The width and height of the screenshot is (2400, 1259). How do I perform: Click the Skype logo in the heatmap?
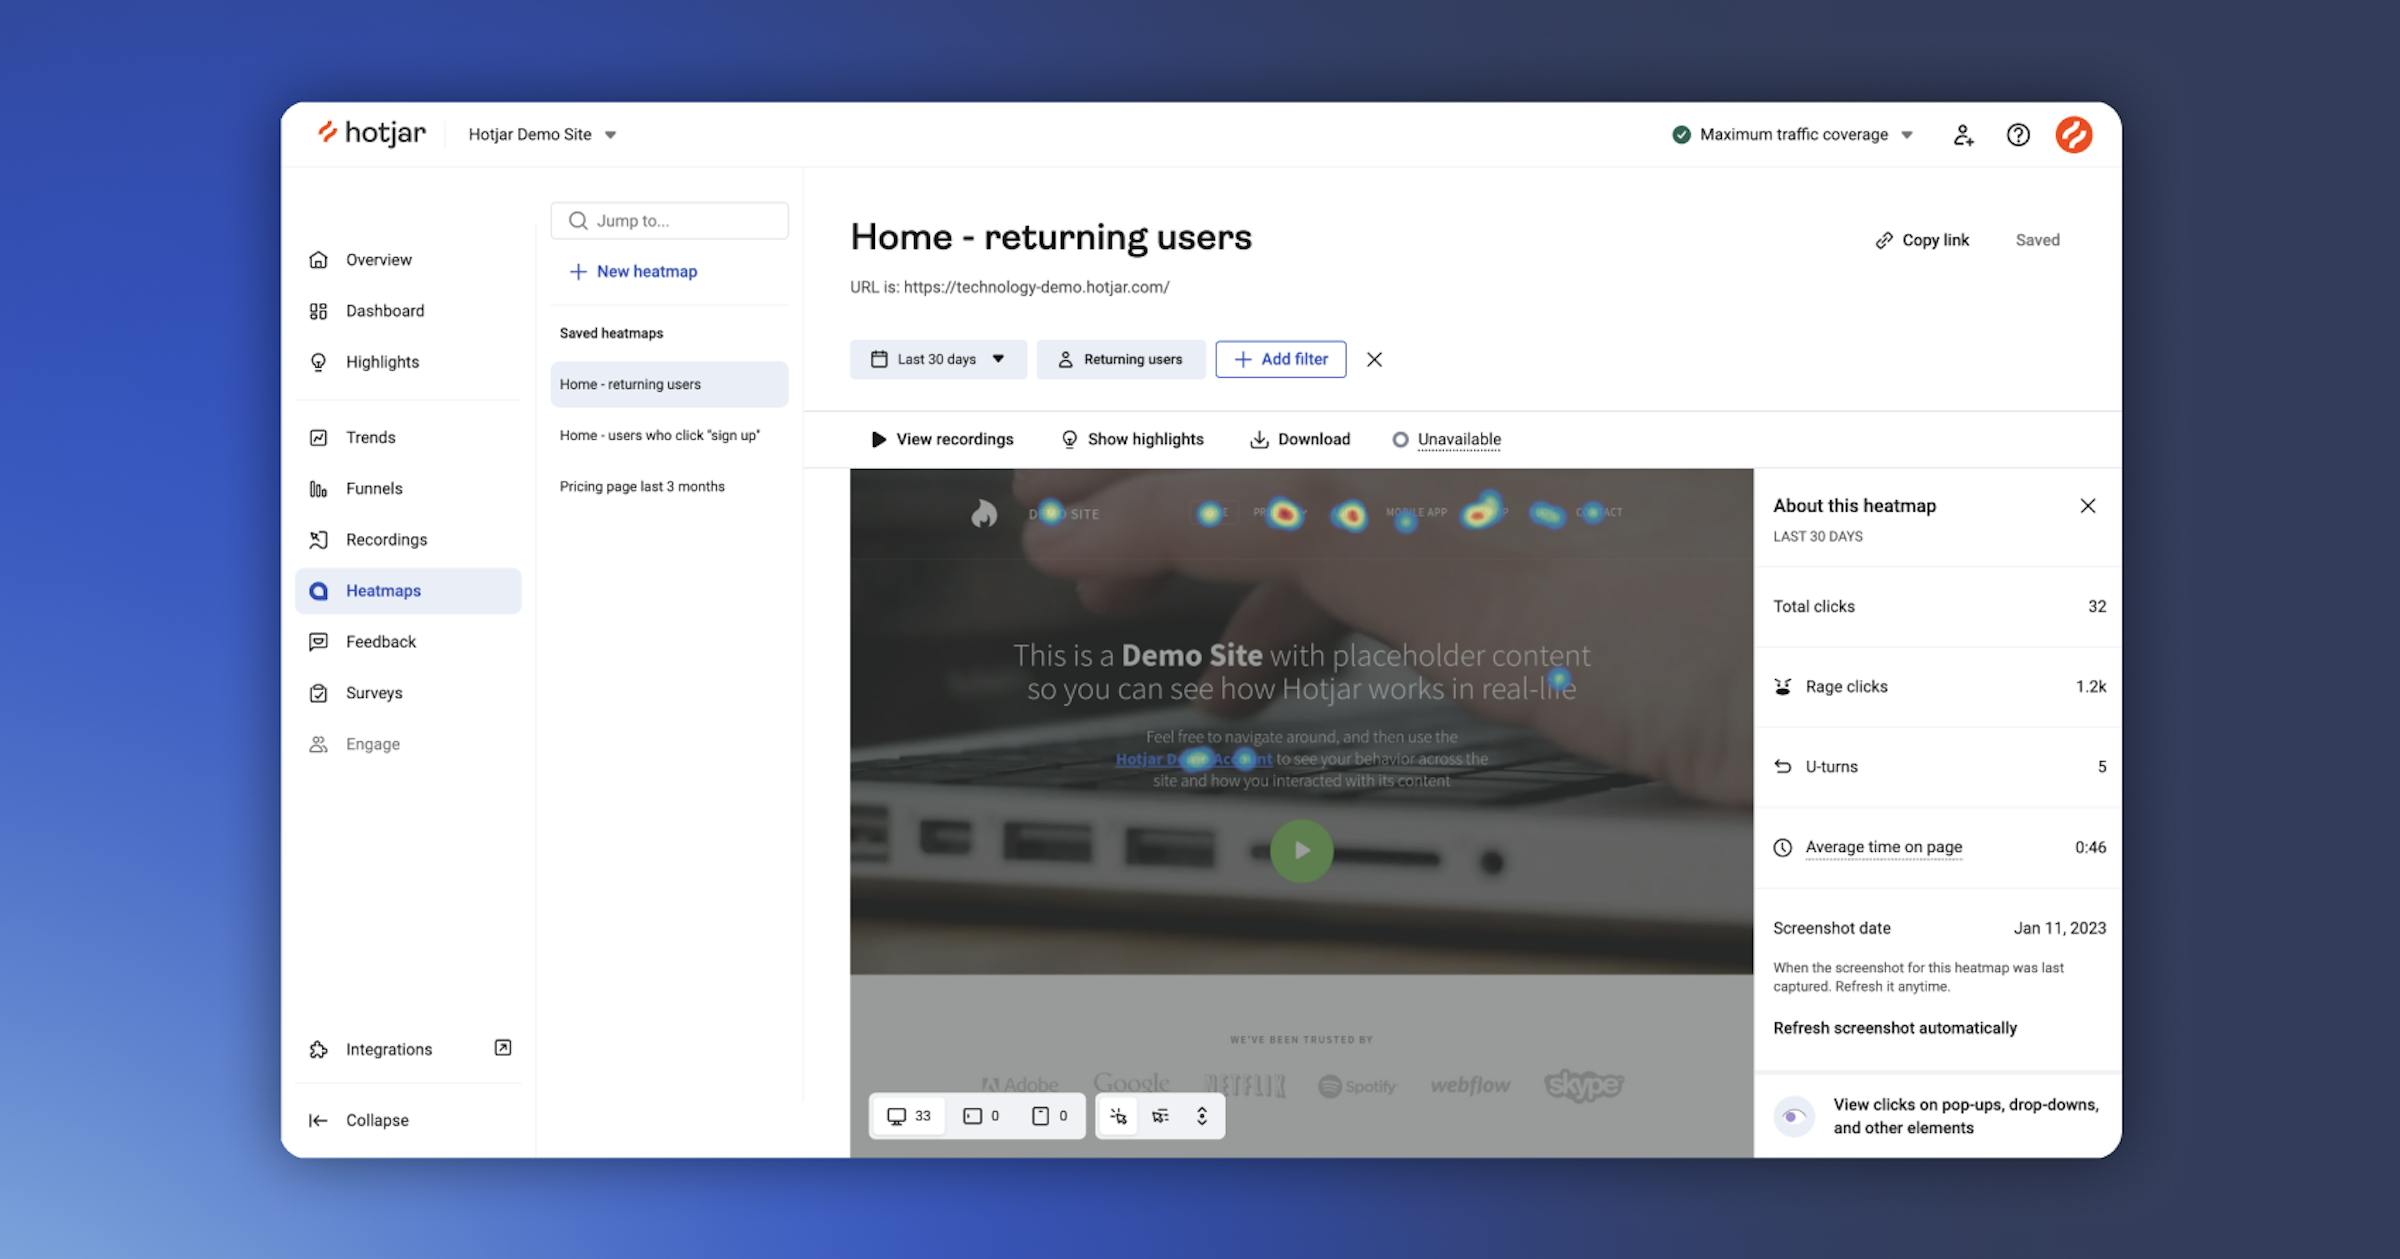point(1583,1085)
